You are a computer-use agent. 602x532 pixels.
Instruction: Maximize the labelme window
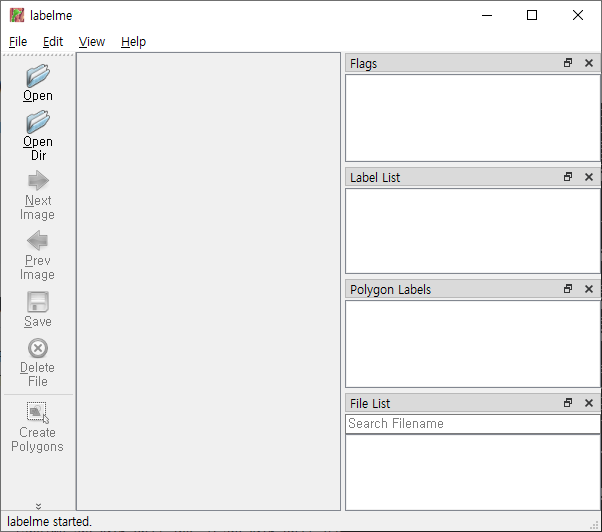532,15
